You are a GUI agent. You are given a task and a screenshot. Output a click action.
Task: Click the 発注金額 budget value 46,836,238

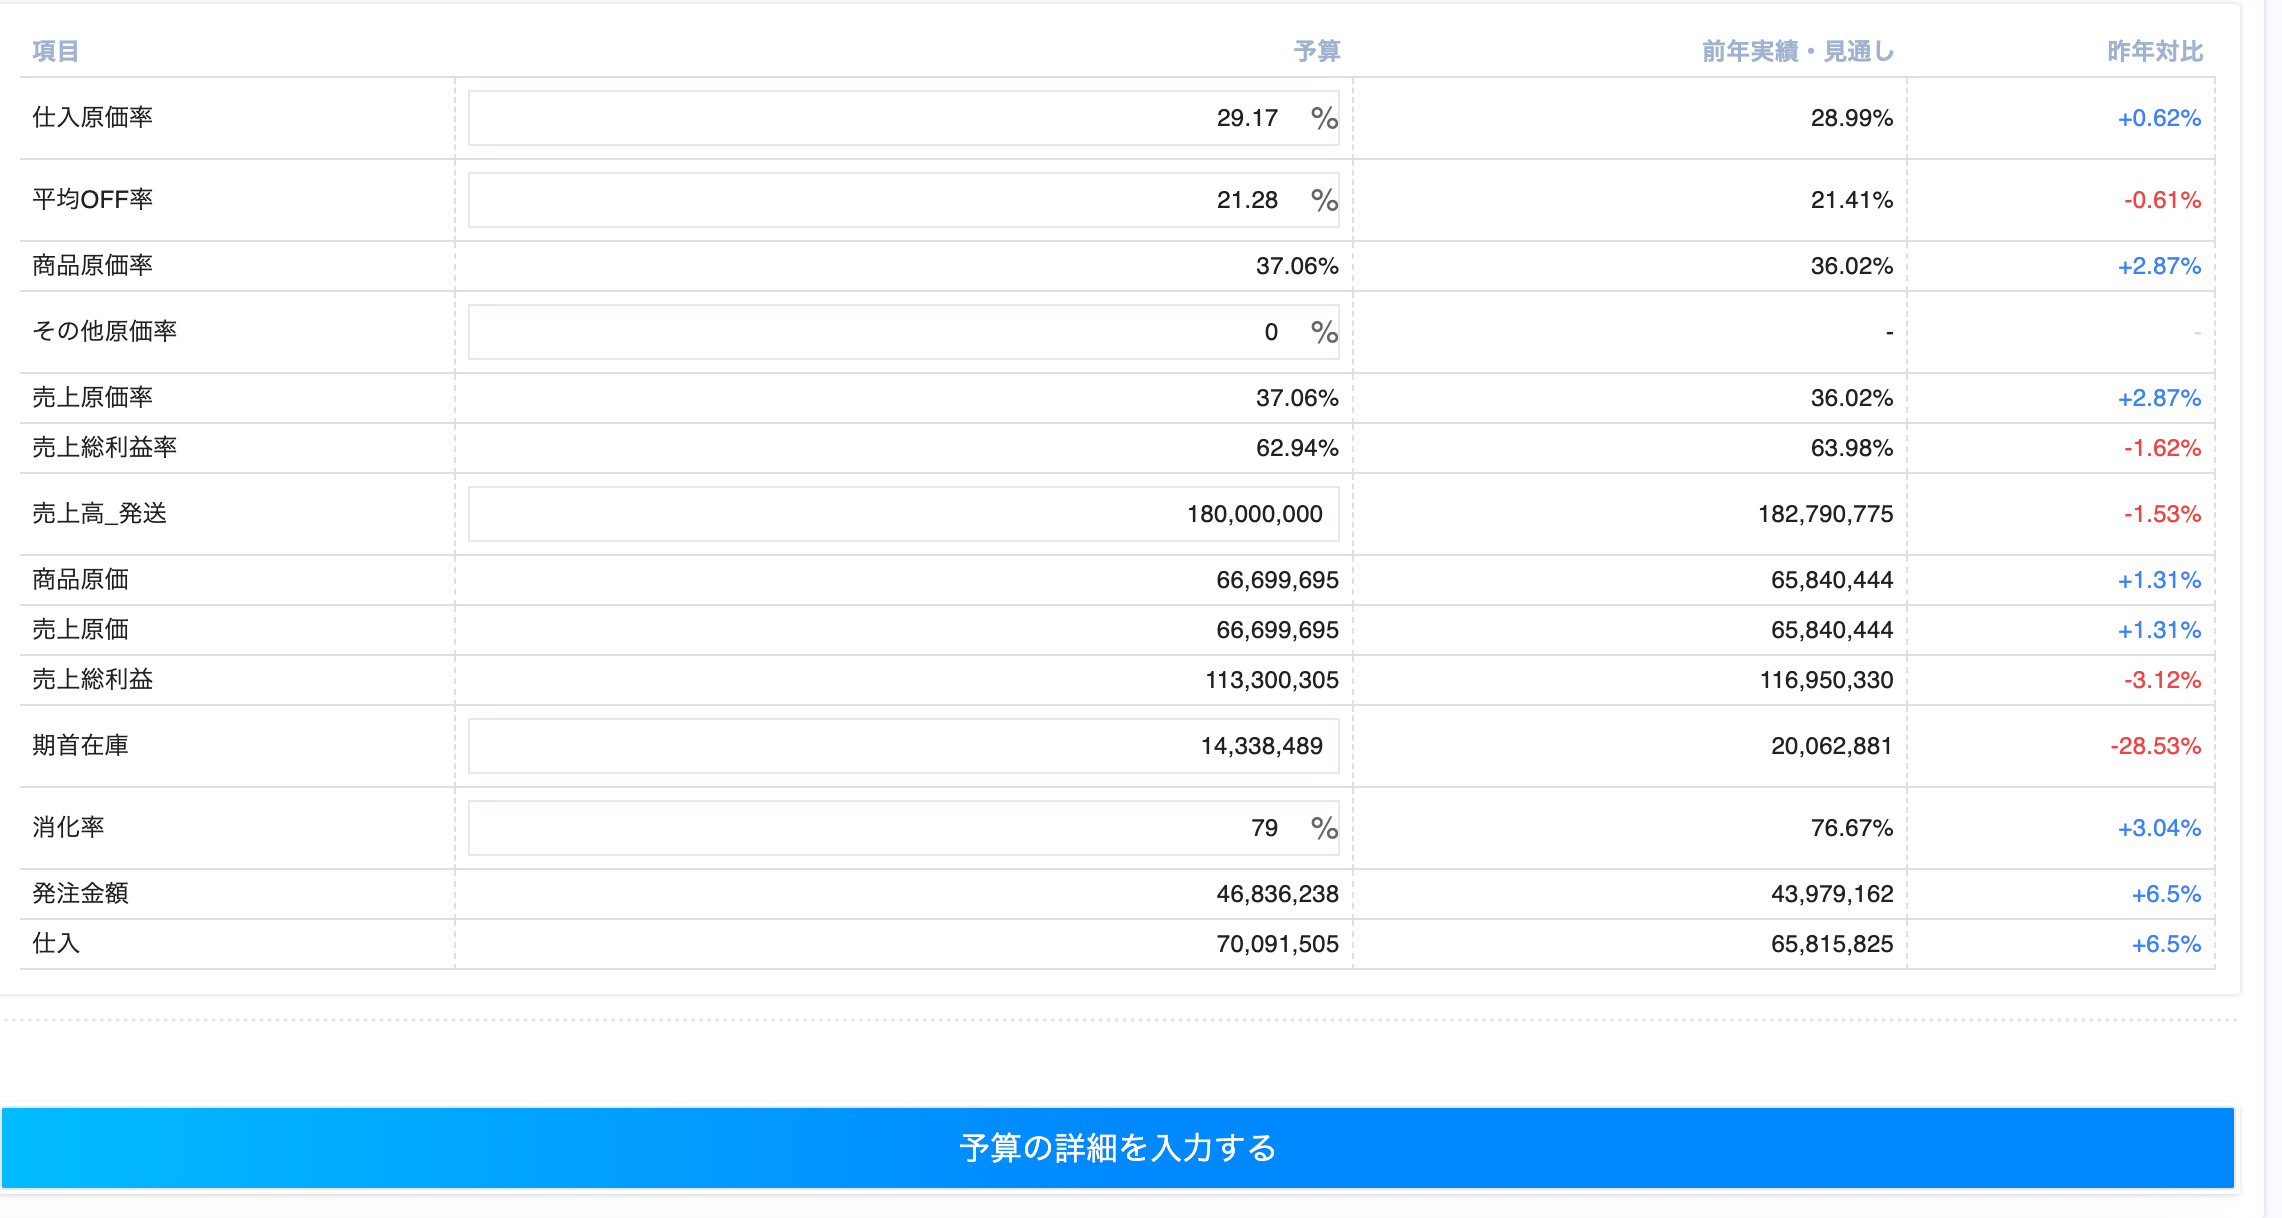[1276, 894]
